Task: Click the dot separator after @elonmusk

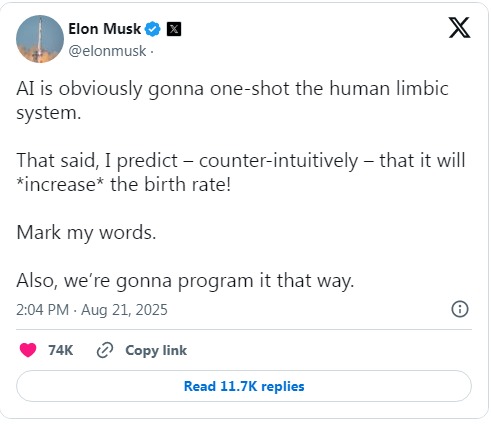Action: 152,52
